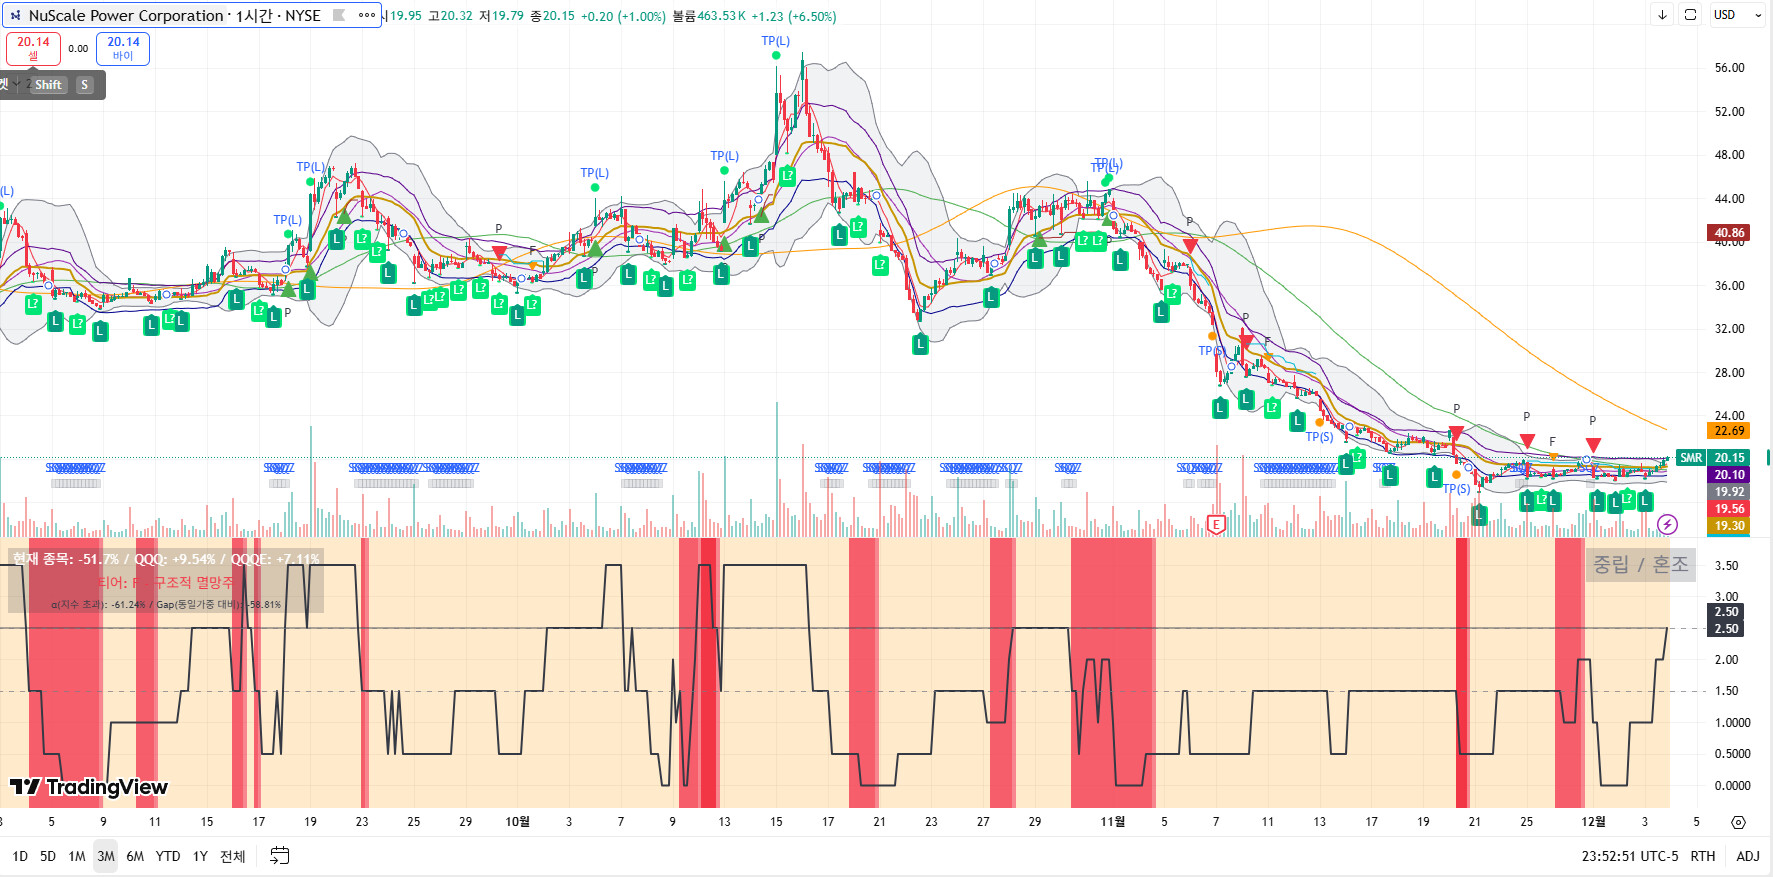Click the TradingView logo
Screen dimensions: 1773x877
coord(89,787)
